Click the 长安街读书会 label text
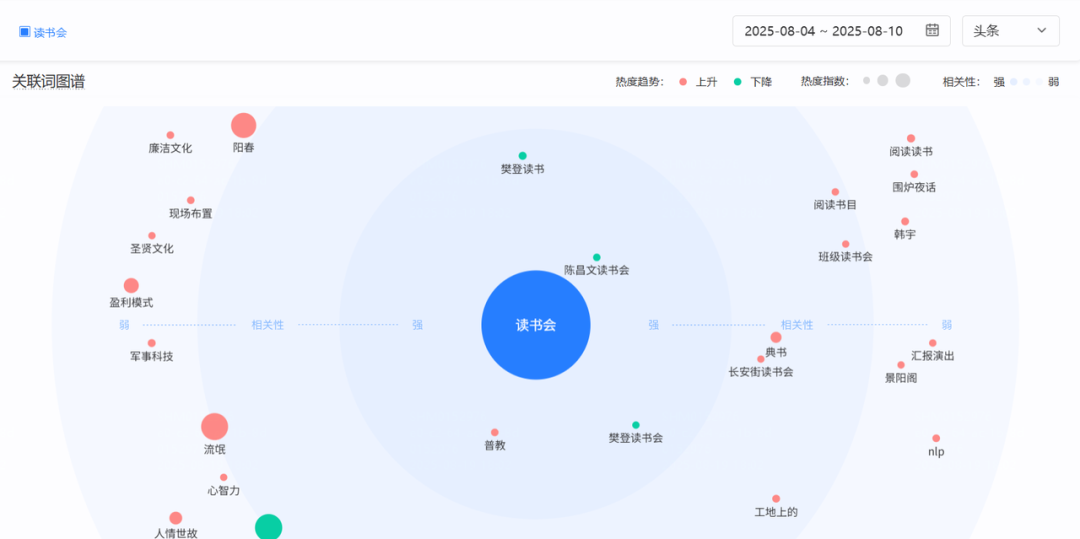Image resolution: width=1080 pixels, height=539 pixels. 760,372
